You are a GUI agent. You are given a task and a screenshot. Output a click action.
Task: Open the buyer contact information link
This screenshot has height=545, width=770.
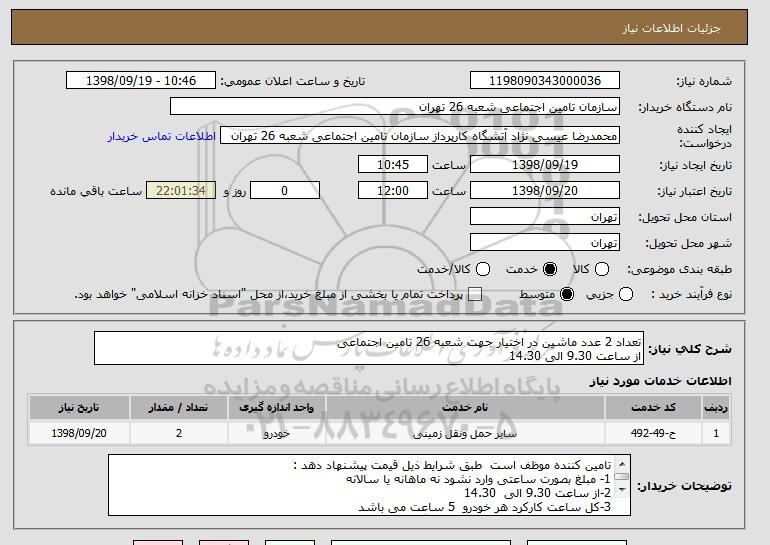pos(162,136)
